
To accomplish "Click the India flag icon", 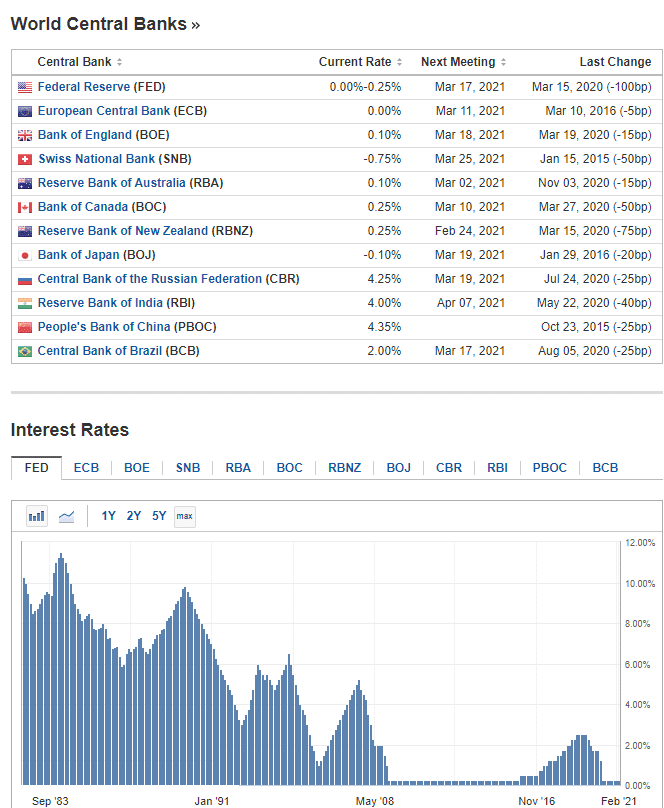I will coord(25,304).
